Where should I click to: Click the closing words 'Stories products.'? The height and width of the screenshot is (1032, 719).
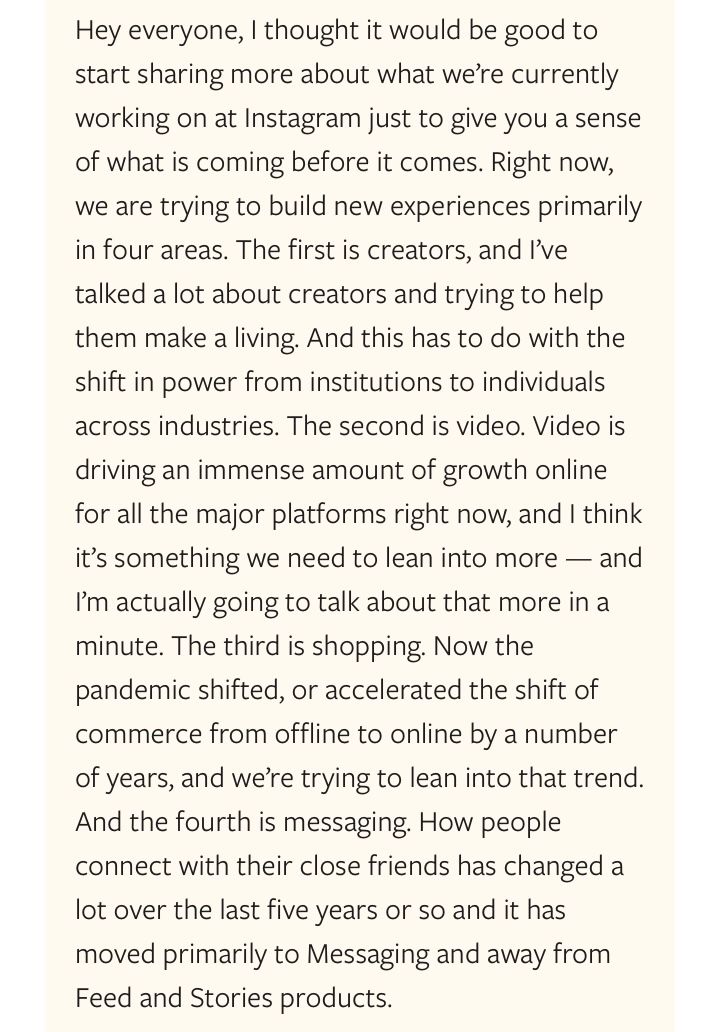pyautogui.click(x=291, y=998)
